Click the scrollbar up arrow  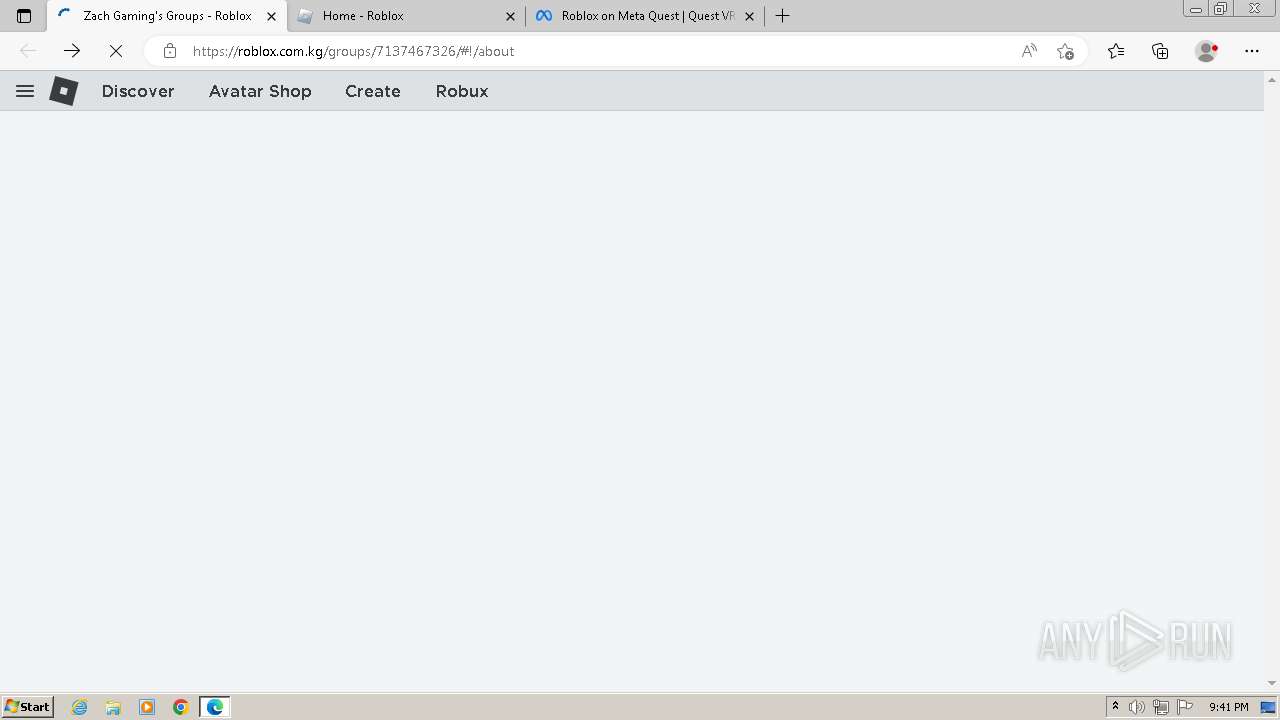(1272, 79)
